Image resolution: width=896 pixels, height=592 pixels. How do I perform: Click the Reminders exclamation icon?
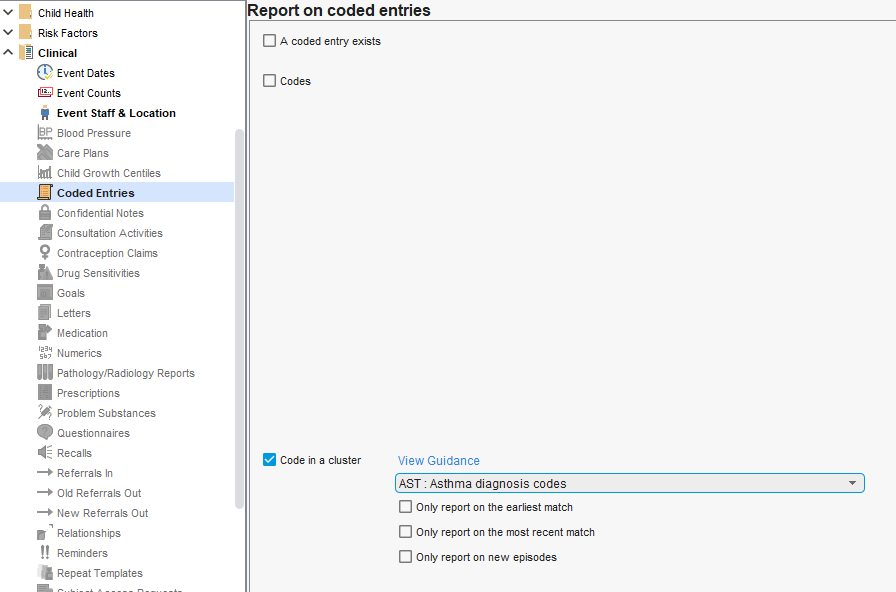(x=45, y=553)
